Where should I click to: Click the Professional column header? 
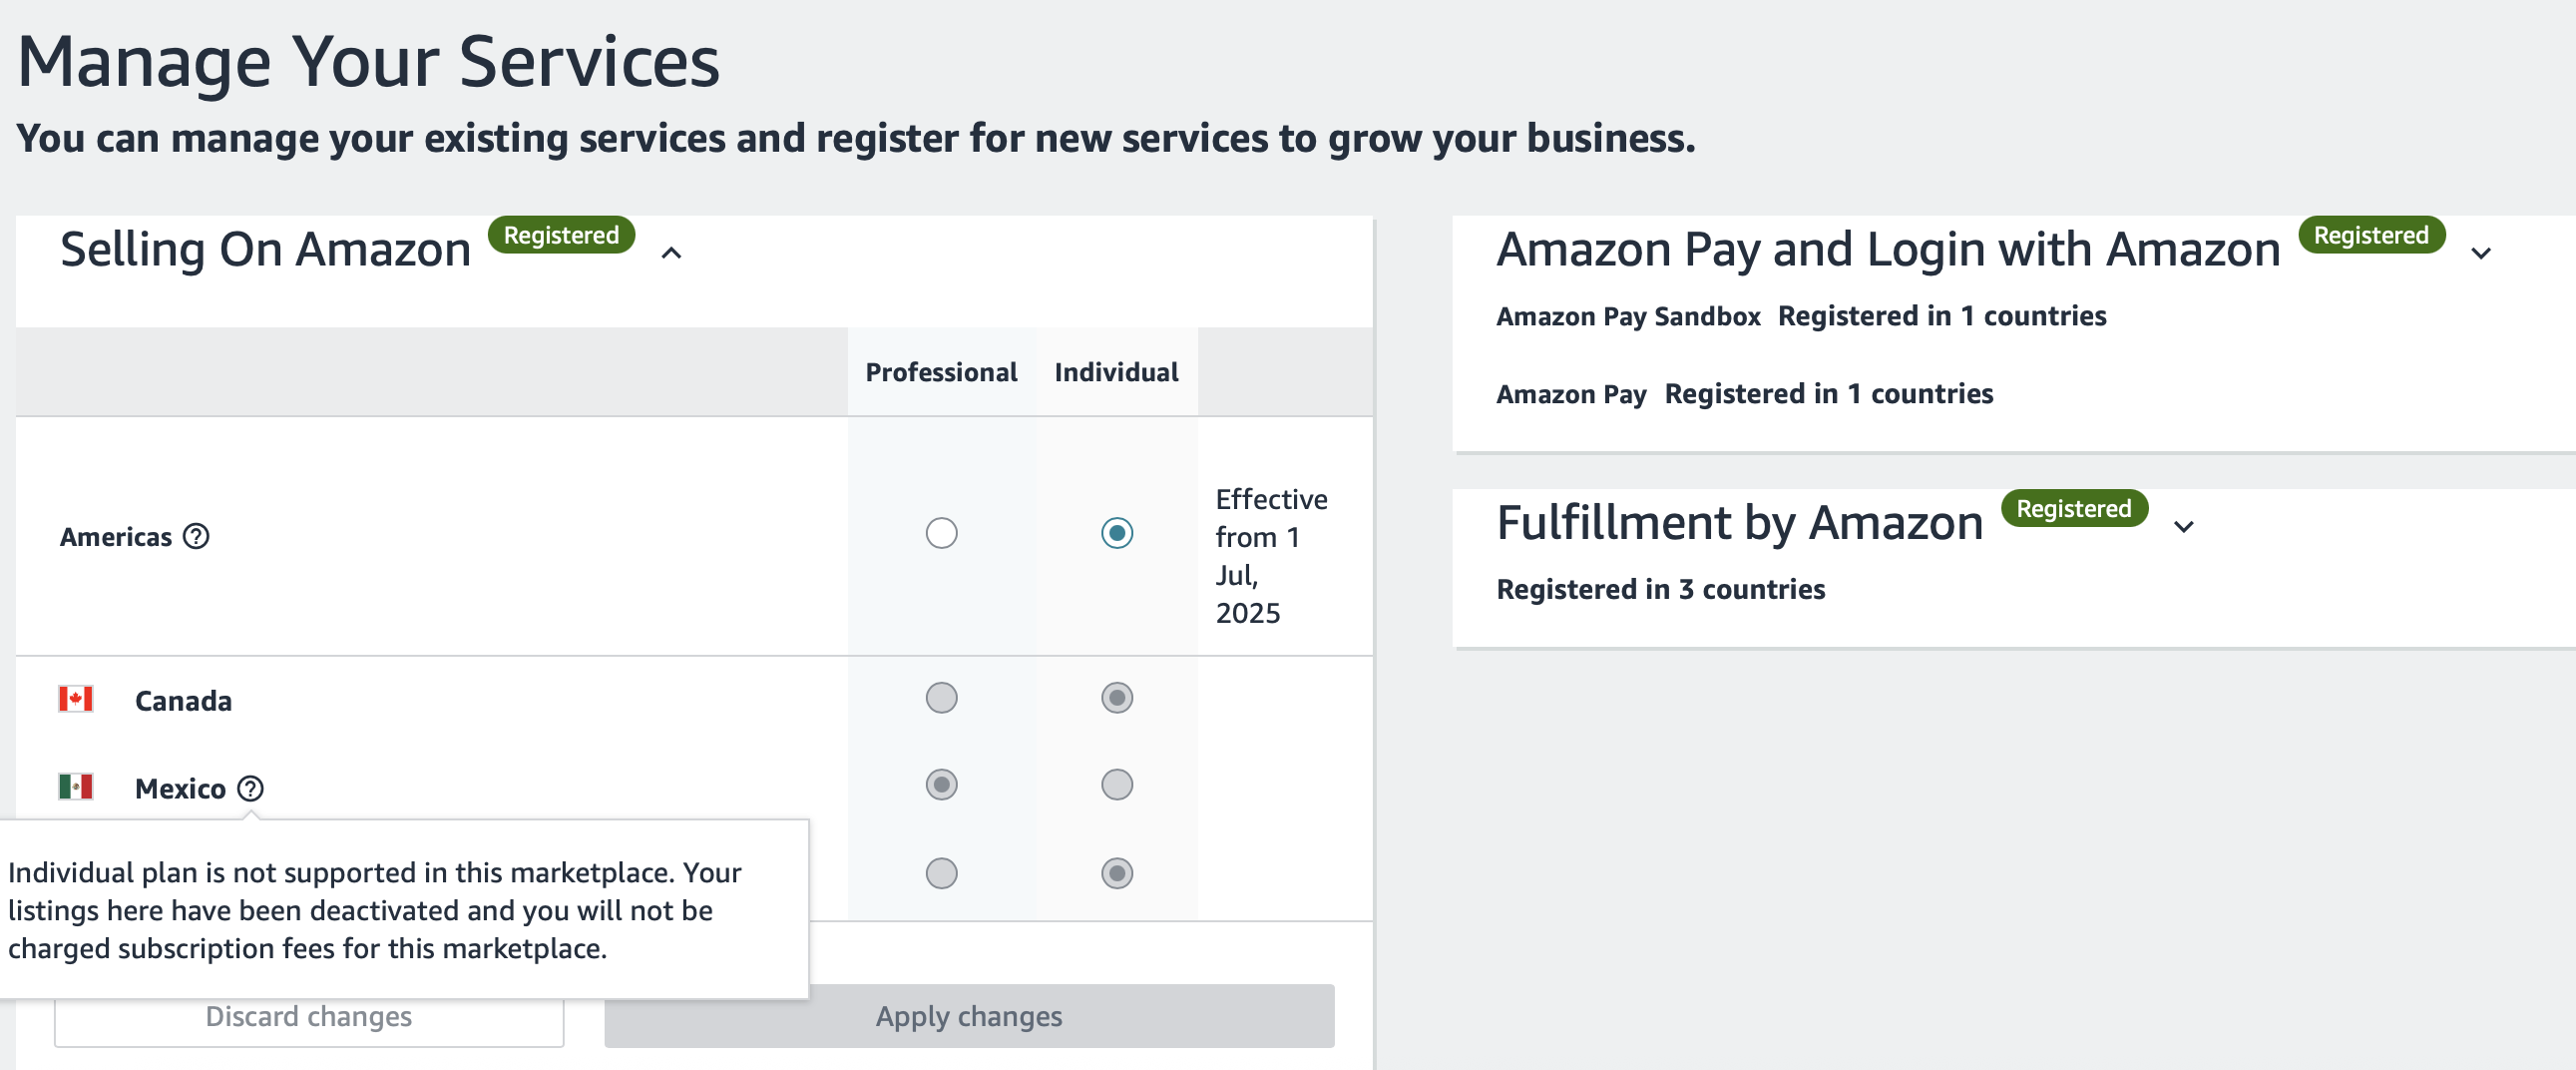(x=941, y=372)
